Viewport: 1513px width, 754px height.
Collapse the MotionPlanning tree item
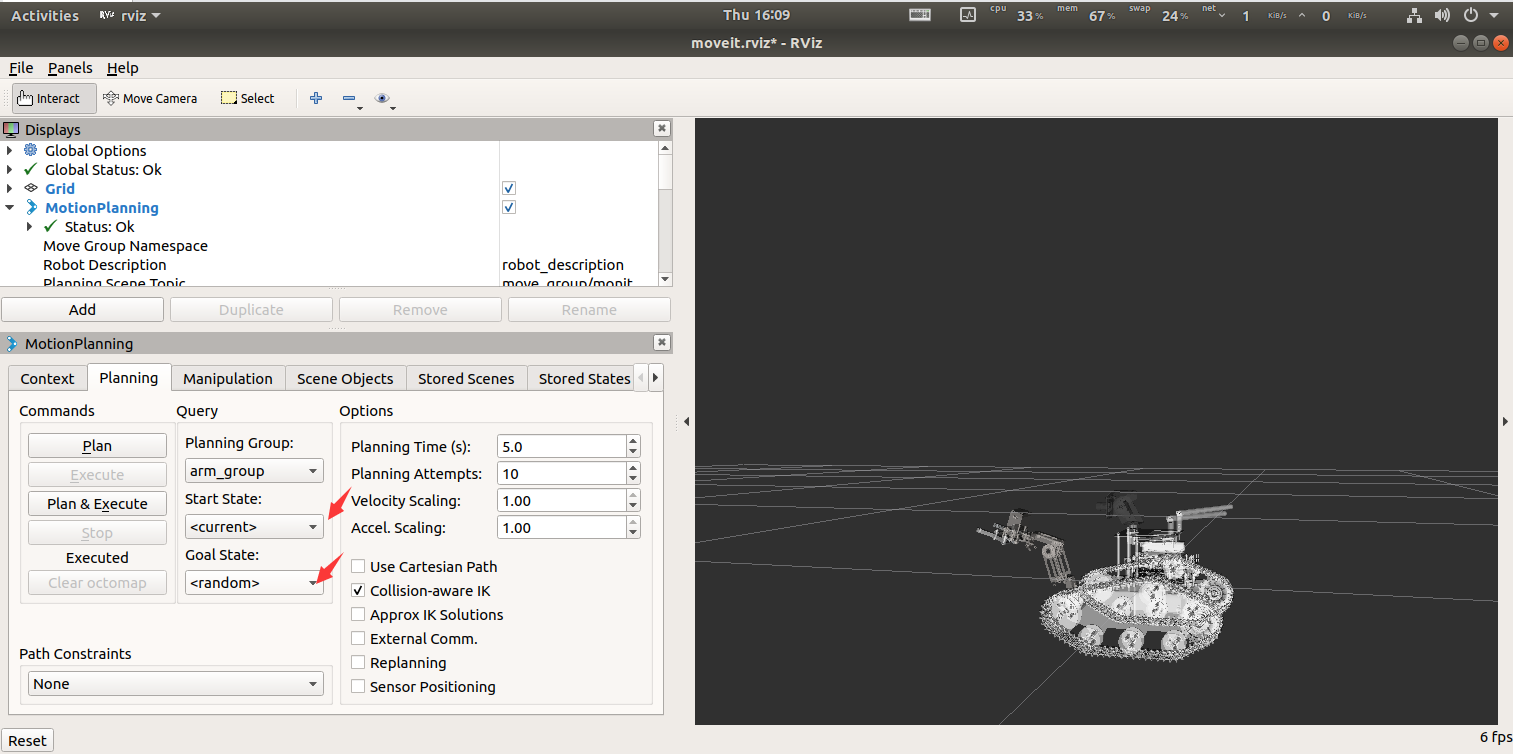click(9, 207)
